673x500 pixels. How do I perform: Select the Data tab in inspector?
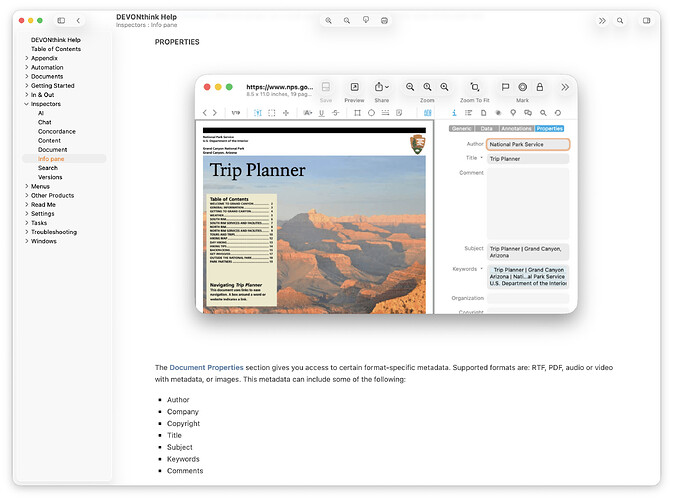coord(487,129)
